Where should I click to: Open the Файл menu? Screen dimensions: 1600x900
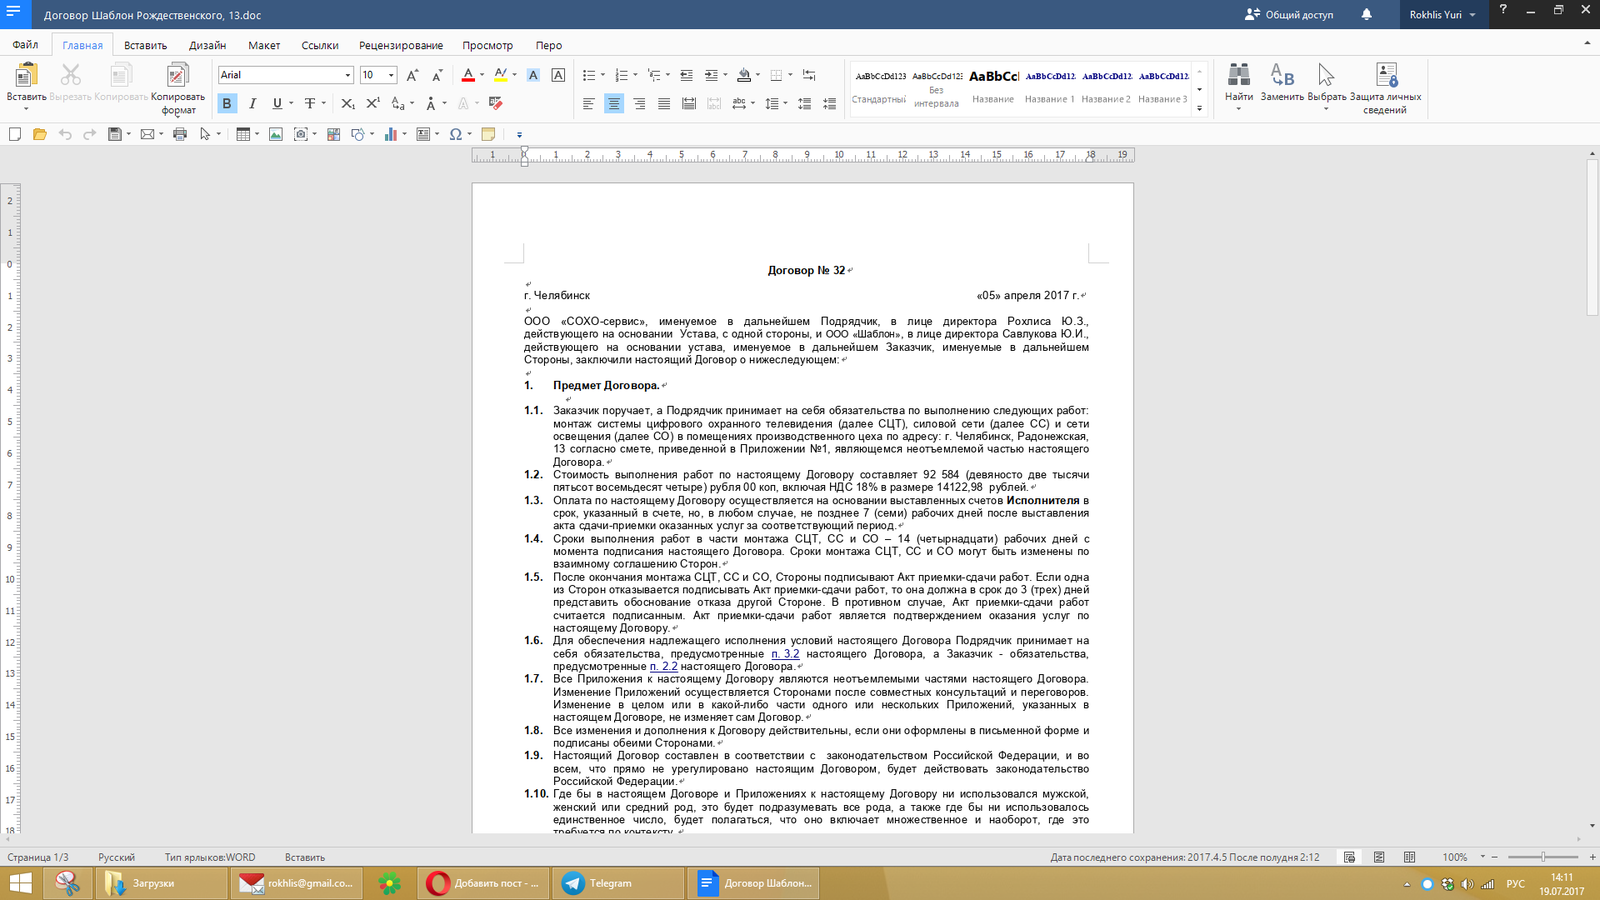pyautogui.click(x=25, y=45)
